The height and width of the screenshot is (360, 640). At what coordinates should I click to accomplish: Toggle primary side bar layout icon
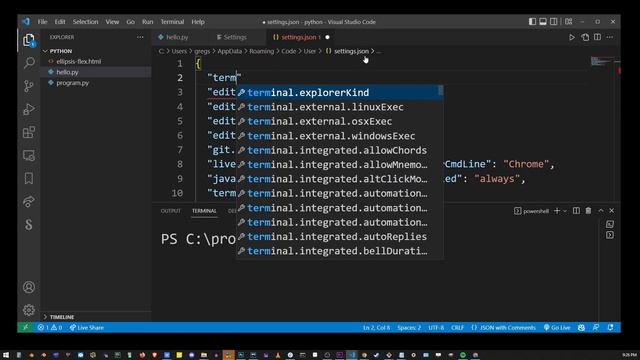pyautogui.click(x=532, y=22)
